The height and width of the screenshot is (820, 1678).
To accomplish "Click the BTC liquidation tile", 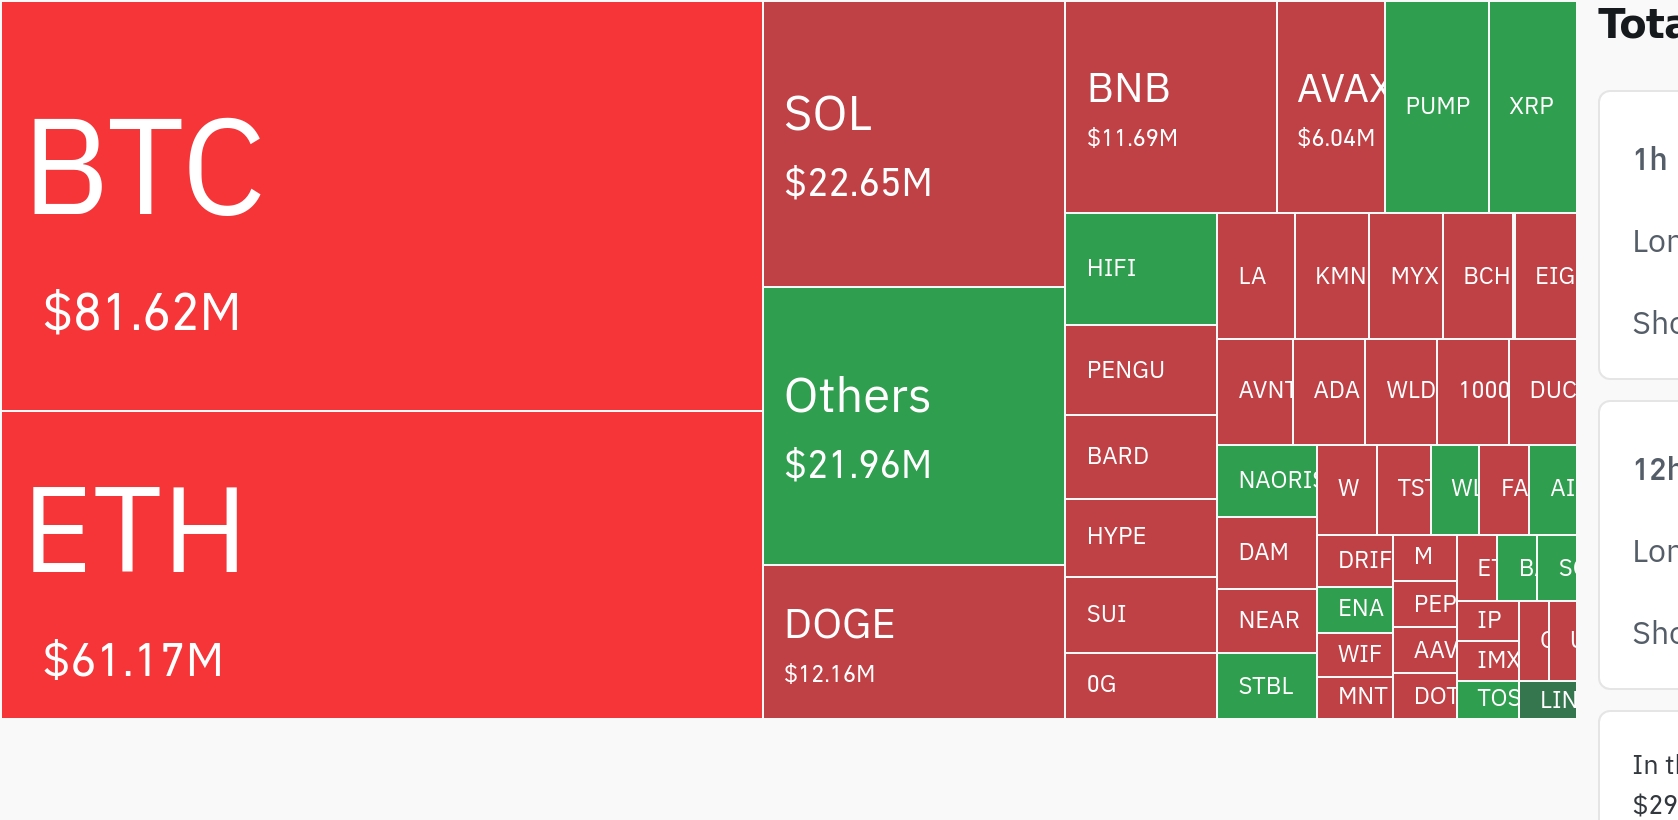I will [x=381, y=206].
